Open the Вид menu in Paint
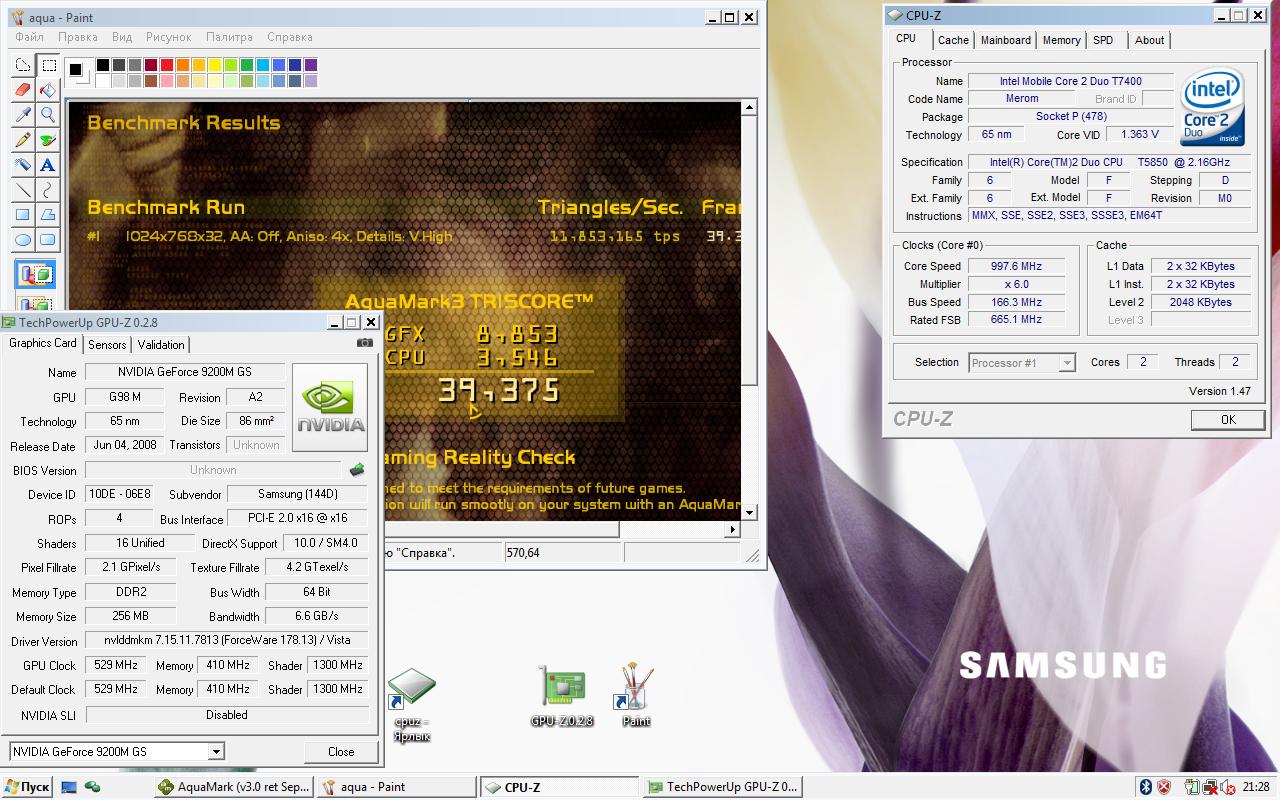The width and height of the screenshot is (1280, 800). click(x=122, y=37)
